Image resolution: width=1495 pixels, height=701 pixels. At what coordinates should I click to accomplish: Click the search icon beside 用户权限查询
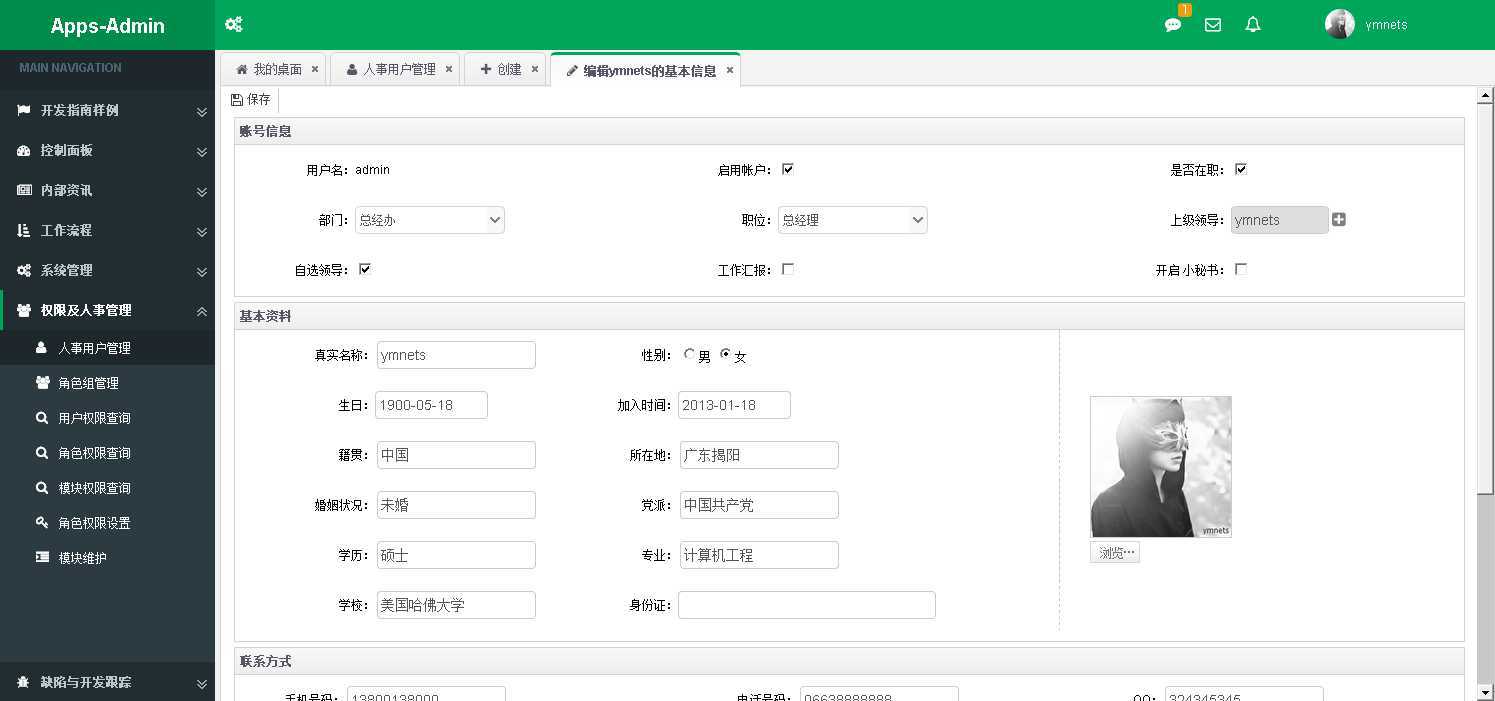(x=42, y=418)
